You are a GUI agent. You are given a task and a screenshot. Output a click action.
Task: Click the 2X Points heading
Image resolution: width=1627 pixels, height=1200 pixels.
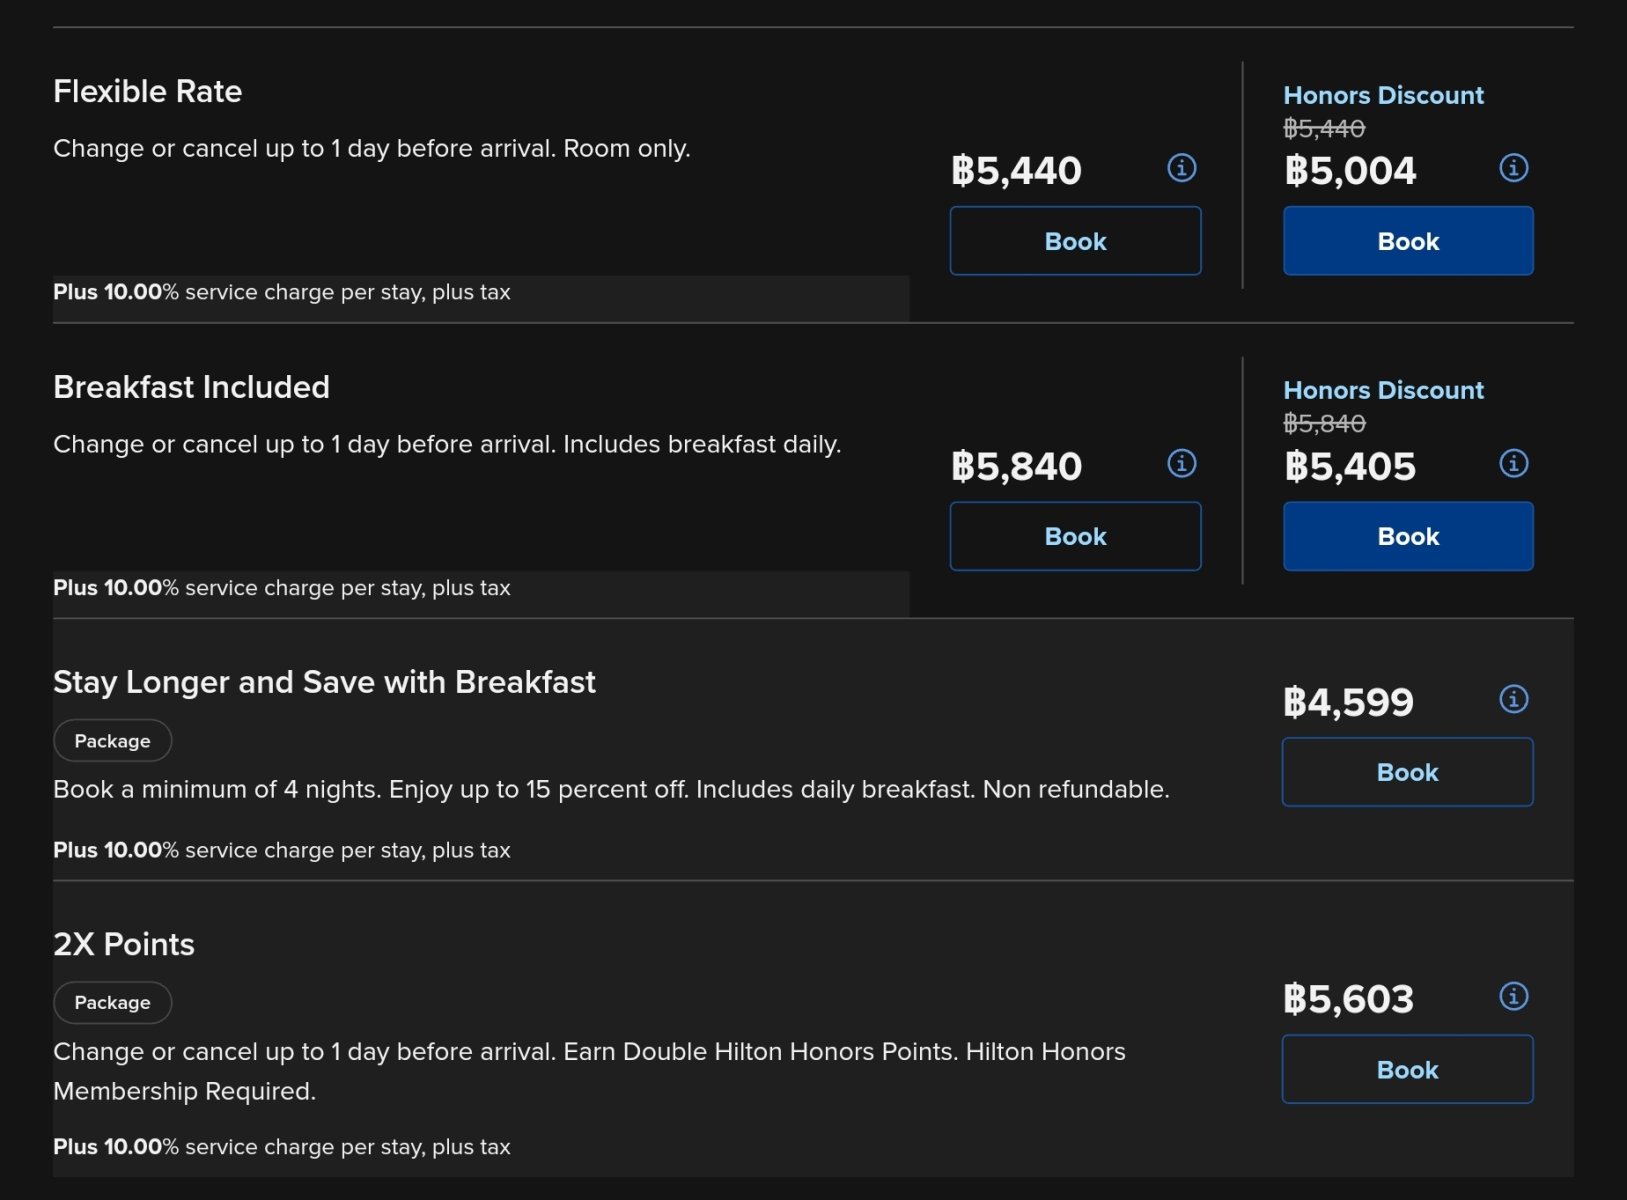124,944
